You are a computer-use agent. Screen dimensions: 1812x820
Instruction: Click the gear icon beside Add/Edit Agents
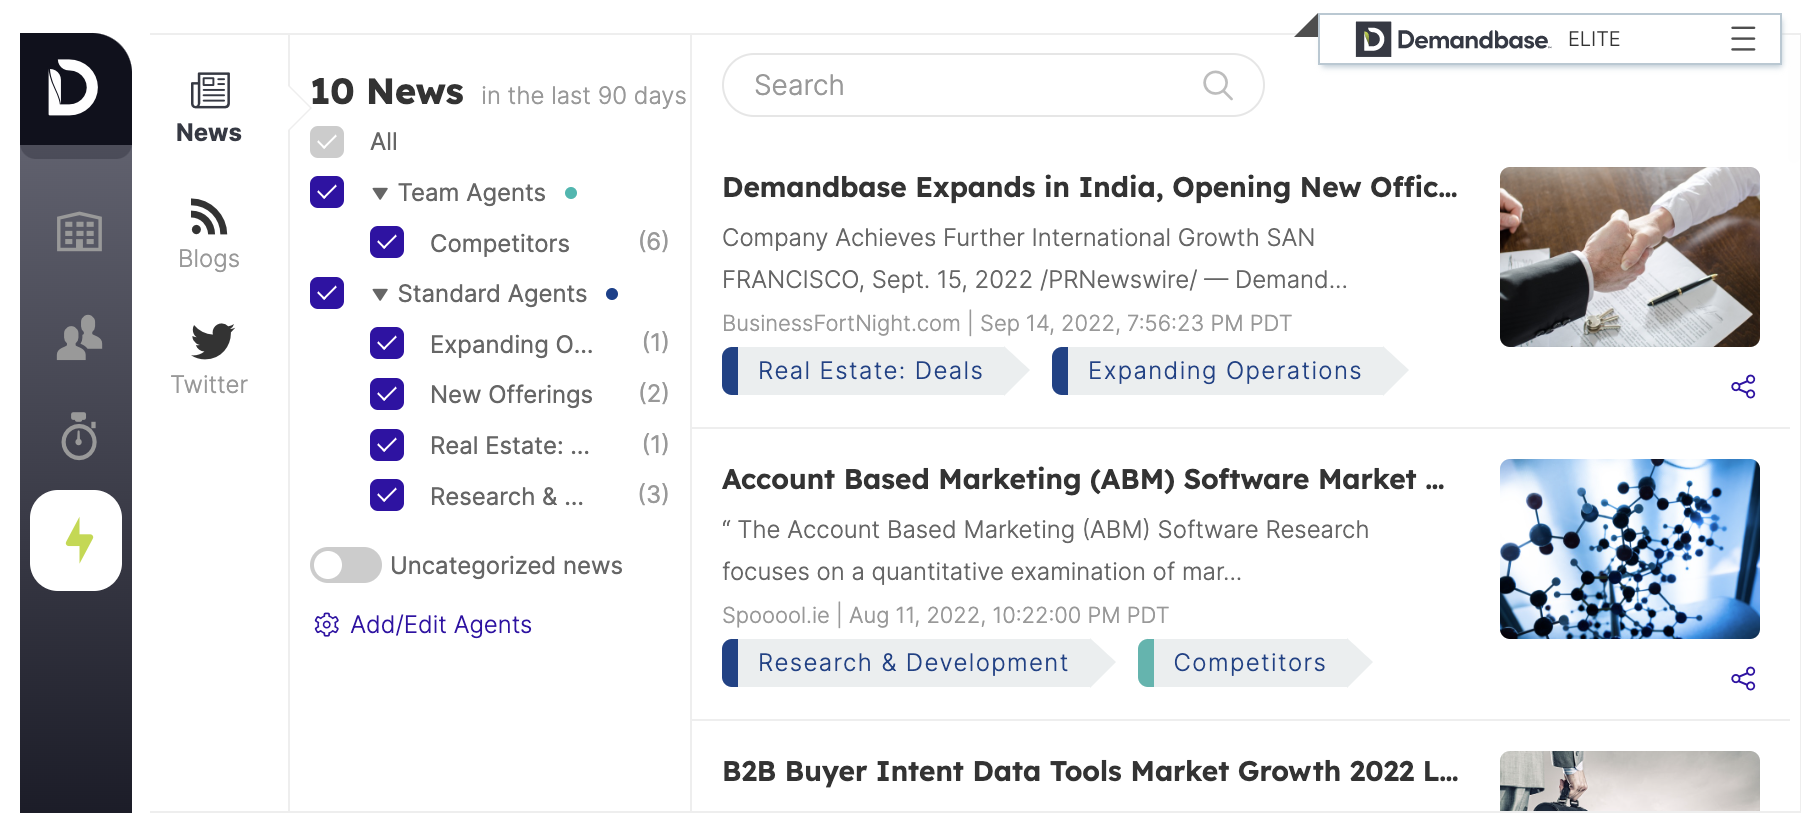point(327,625)
